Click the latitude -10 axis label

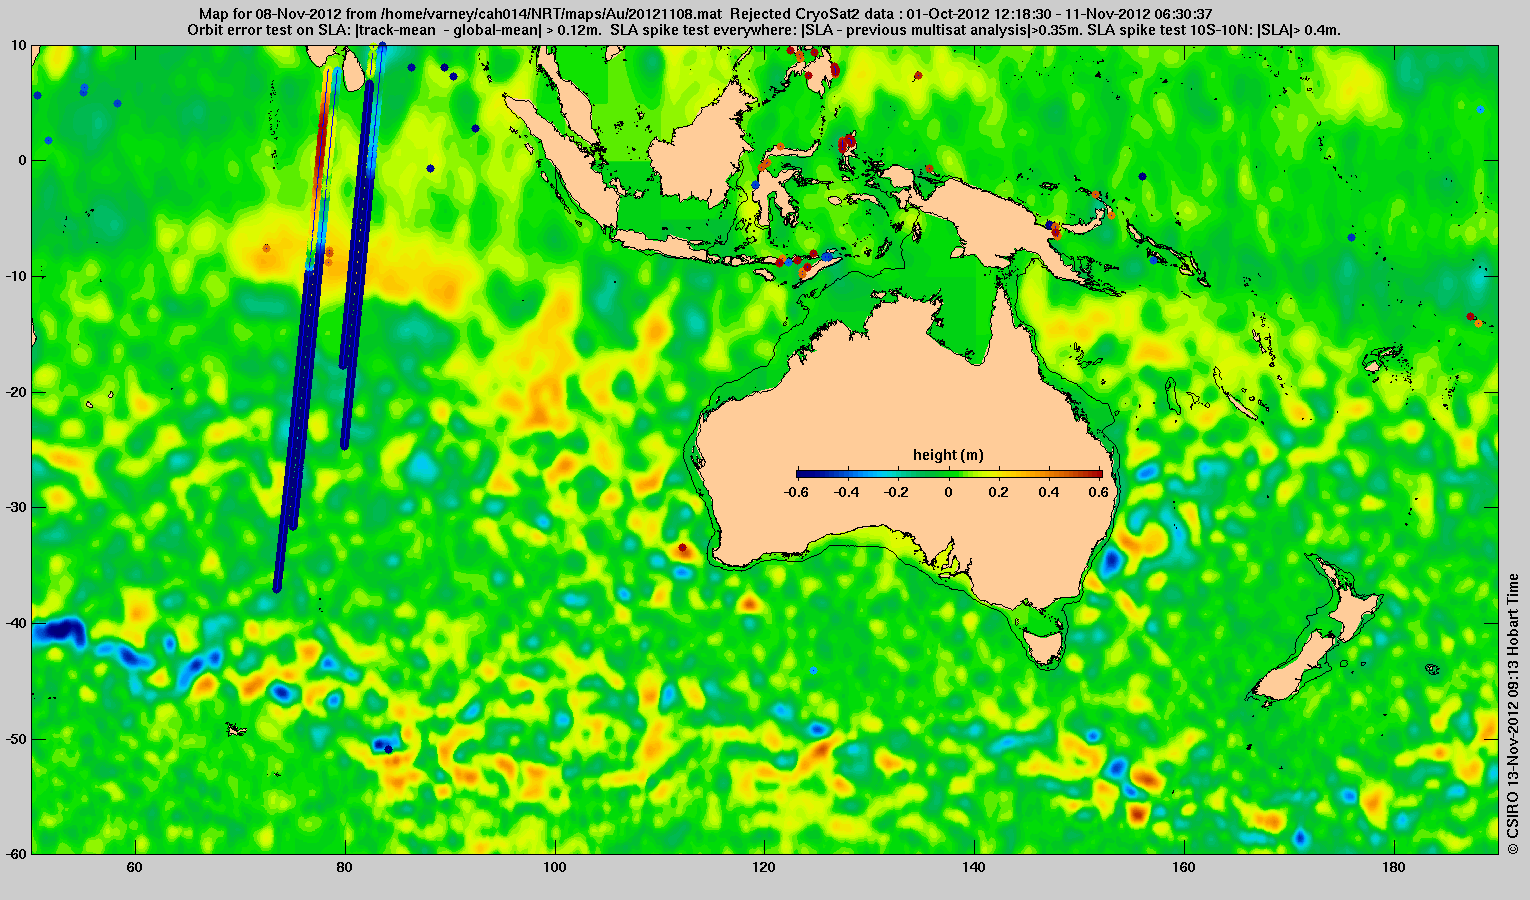[16, 276]
